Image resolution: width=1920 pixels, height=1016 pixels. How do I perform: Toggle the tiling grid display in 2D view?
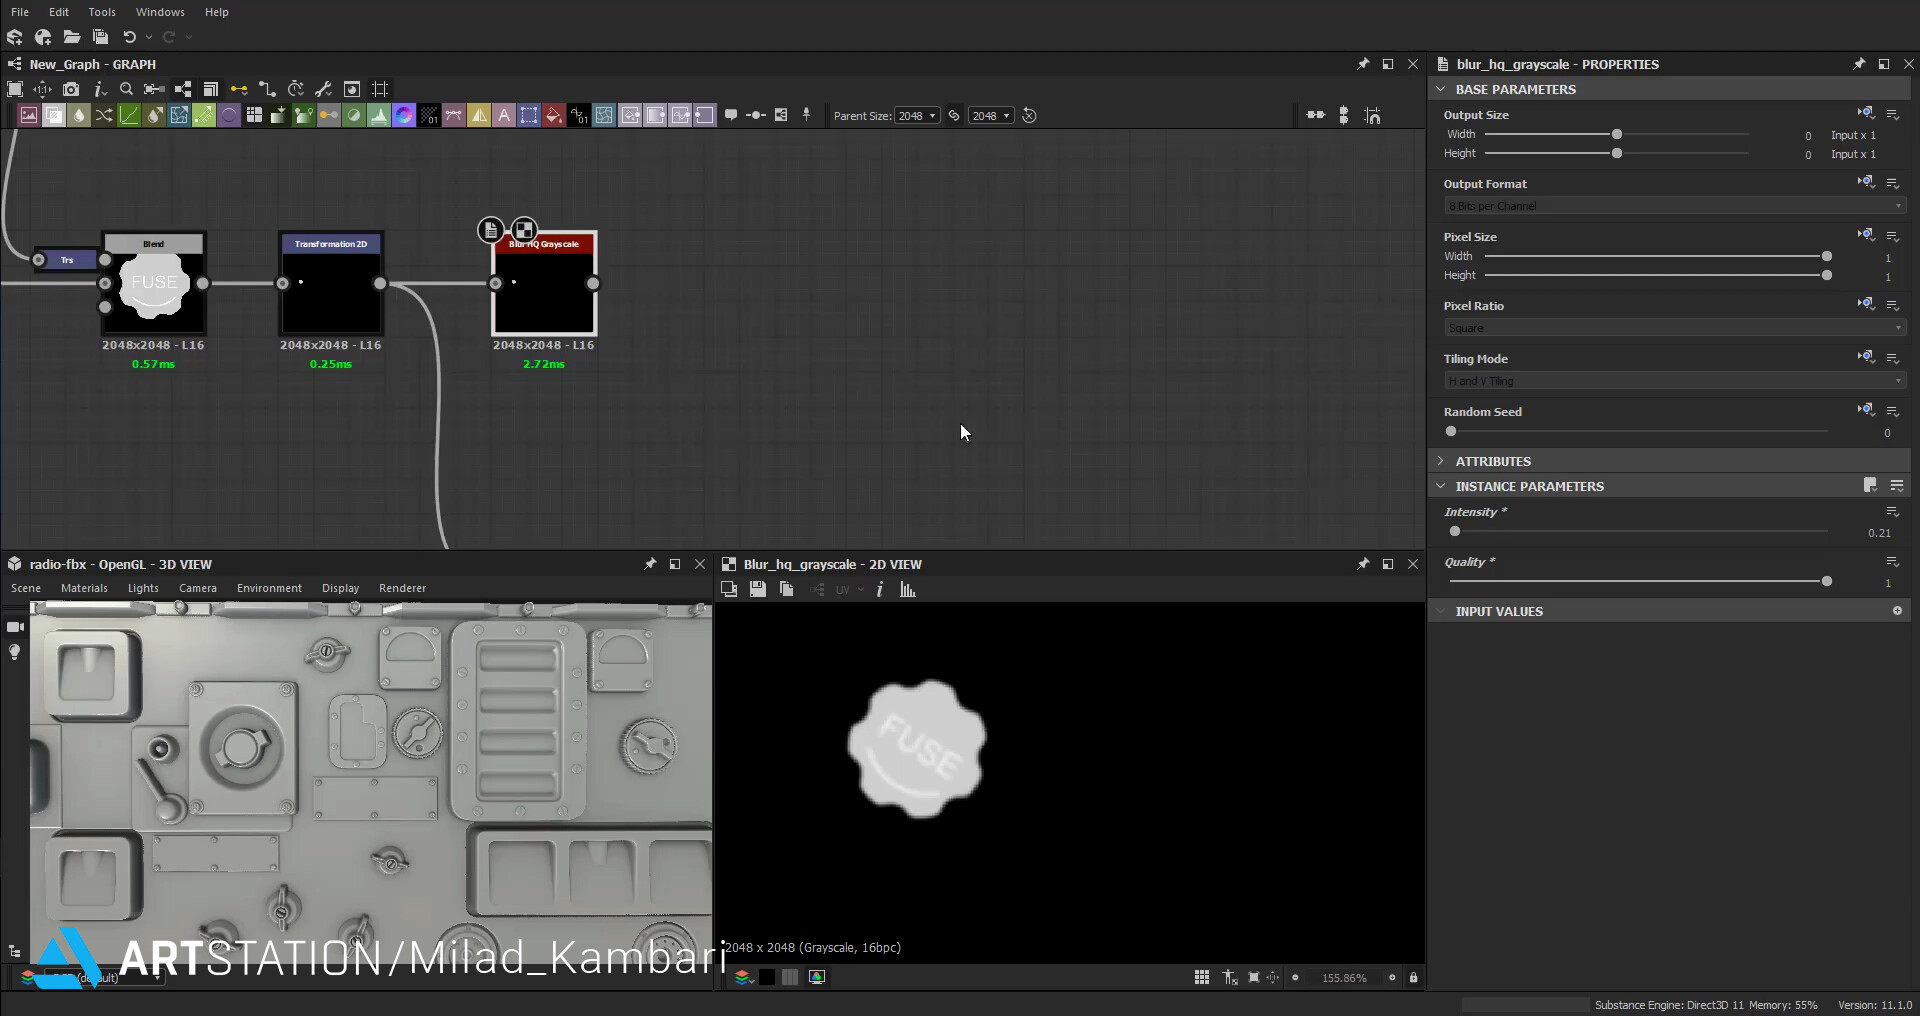point(1202,978)
